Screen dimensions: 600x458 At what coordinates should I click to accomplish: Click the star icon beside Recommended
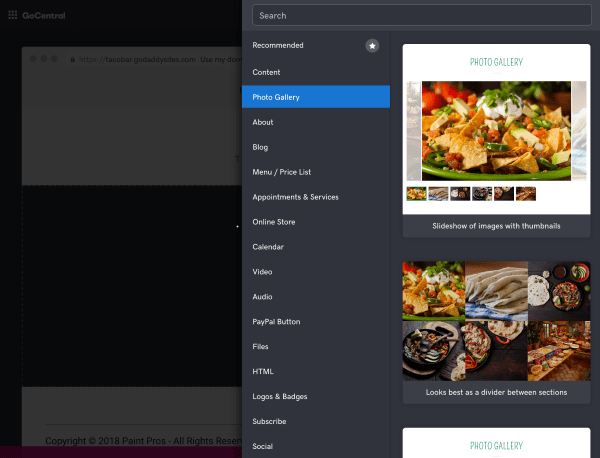(x=372, y=46)
